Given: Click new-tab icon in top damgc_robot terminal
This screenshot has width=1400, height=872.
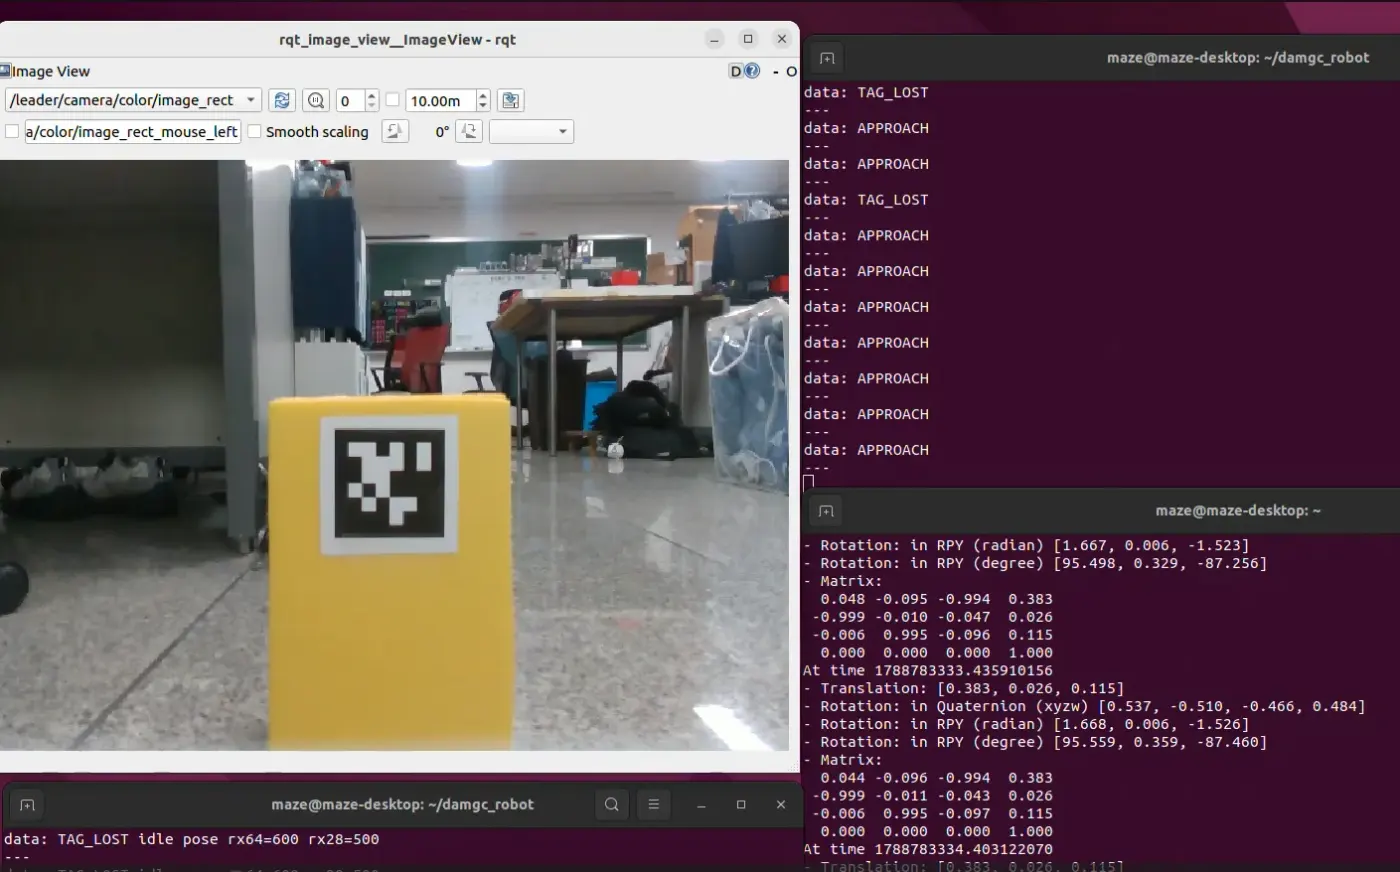Looking at the screenshot, I should (x=826, y=58).
